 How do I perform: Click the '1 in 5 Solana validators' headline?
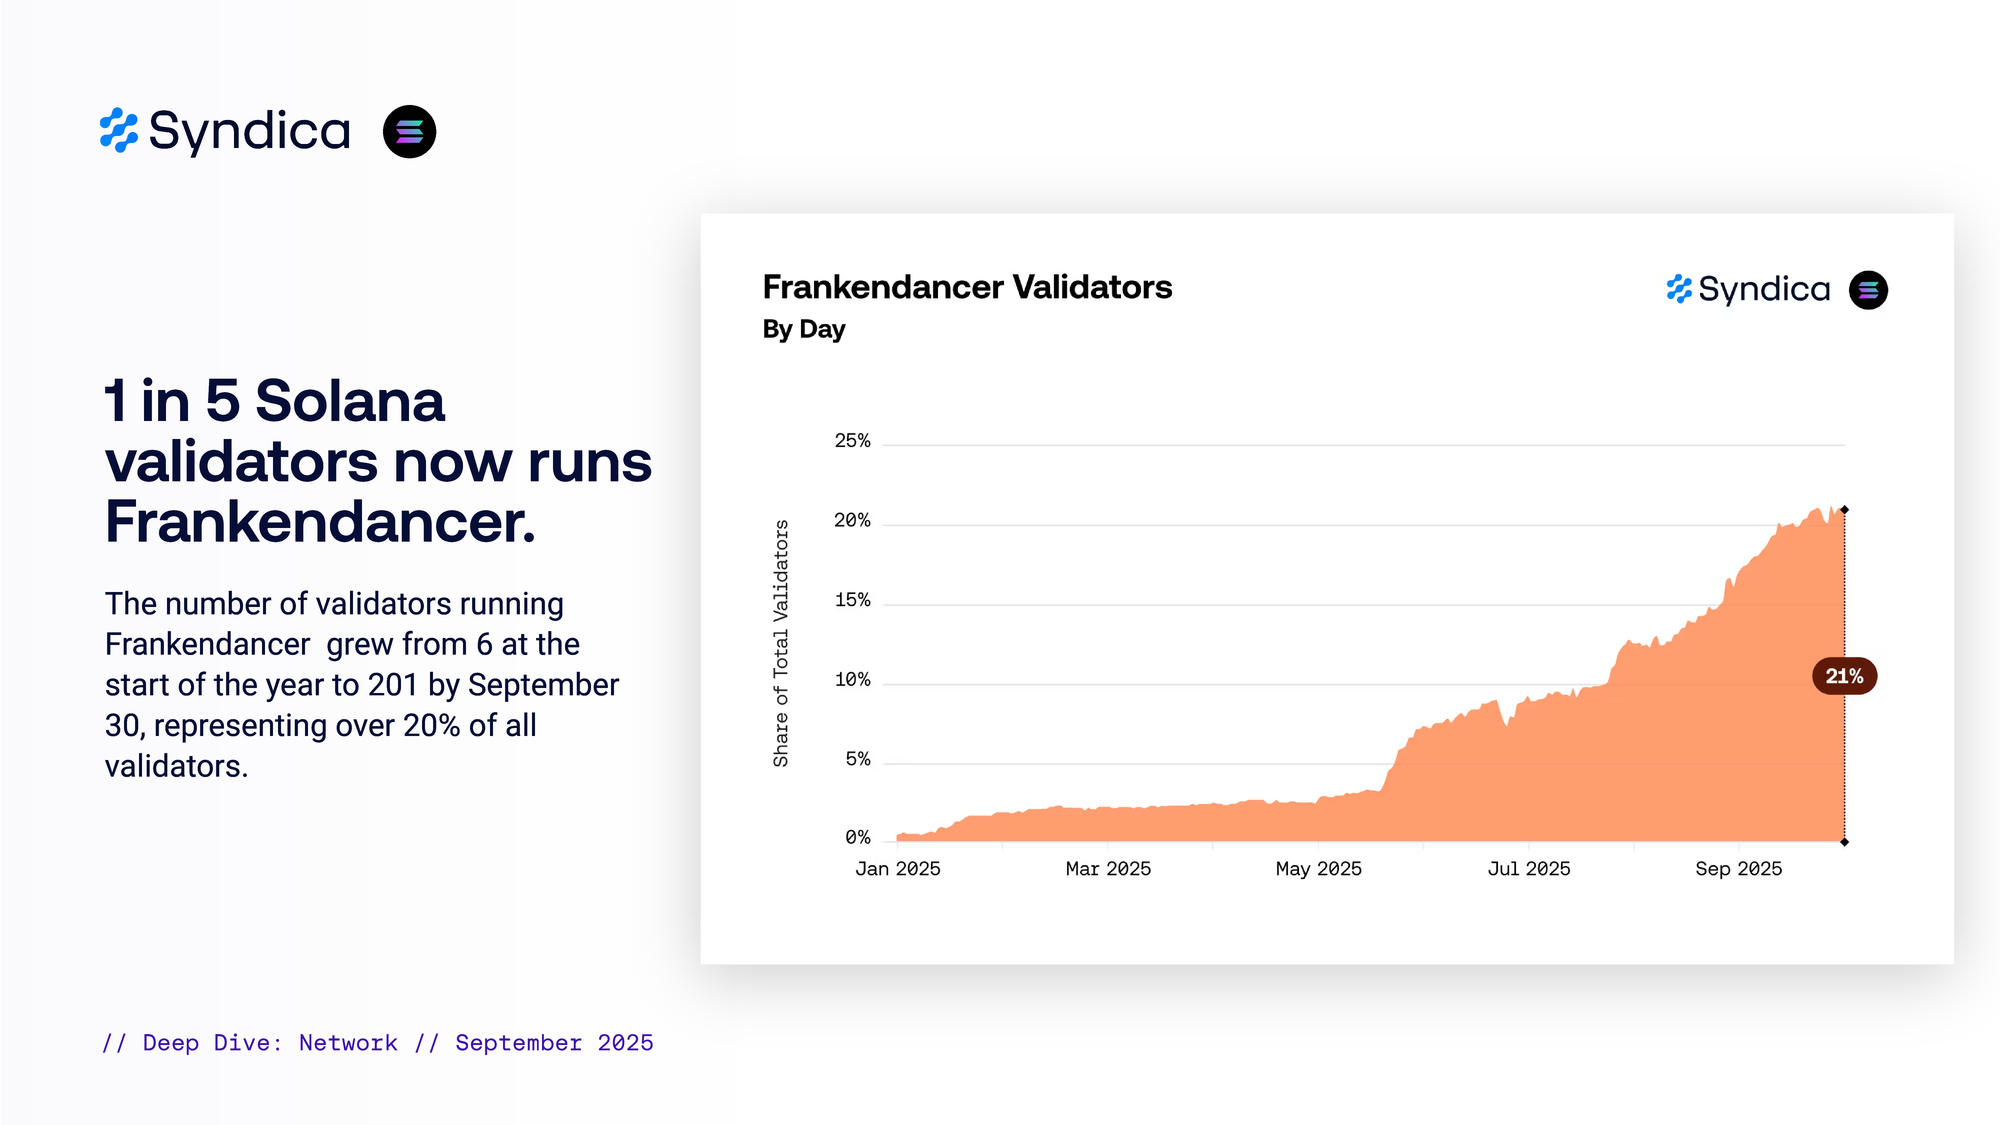pyautogui.click(x=378, y=461)
